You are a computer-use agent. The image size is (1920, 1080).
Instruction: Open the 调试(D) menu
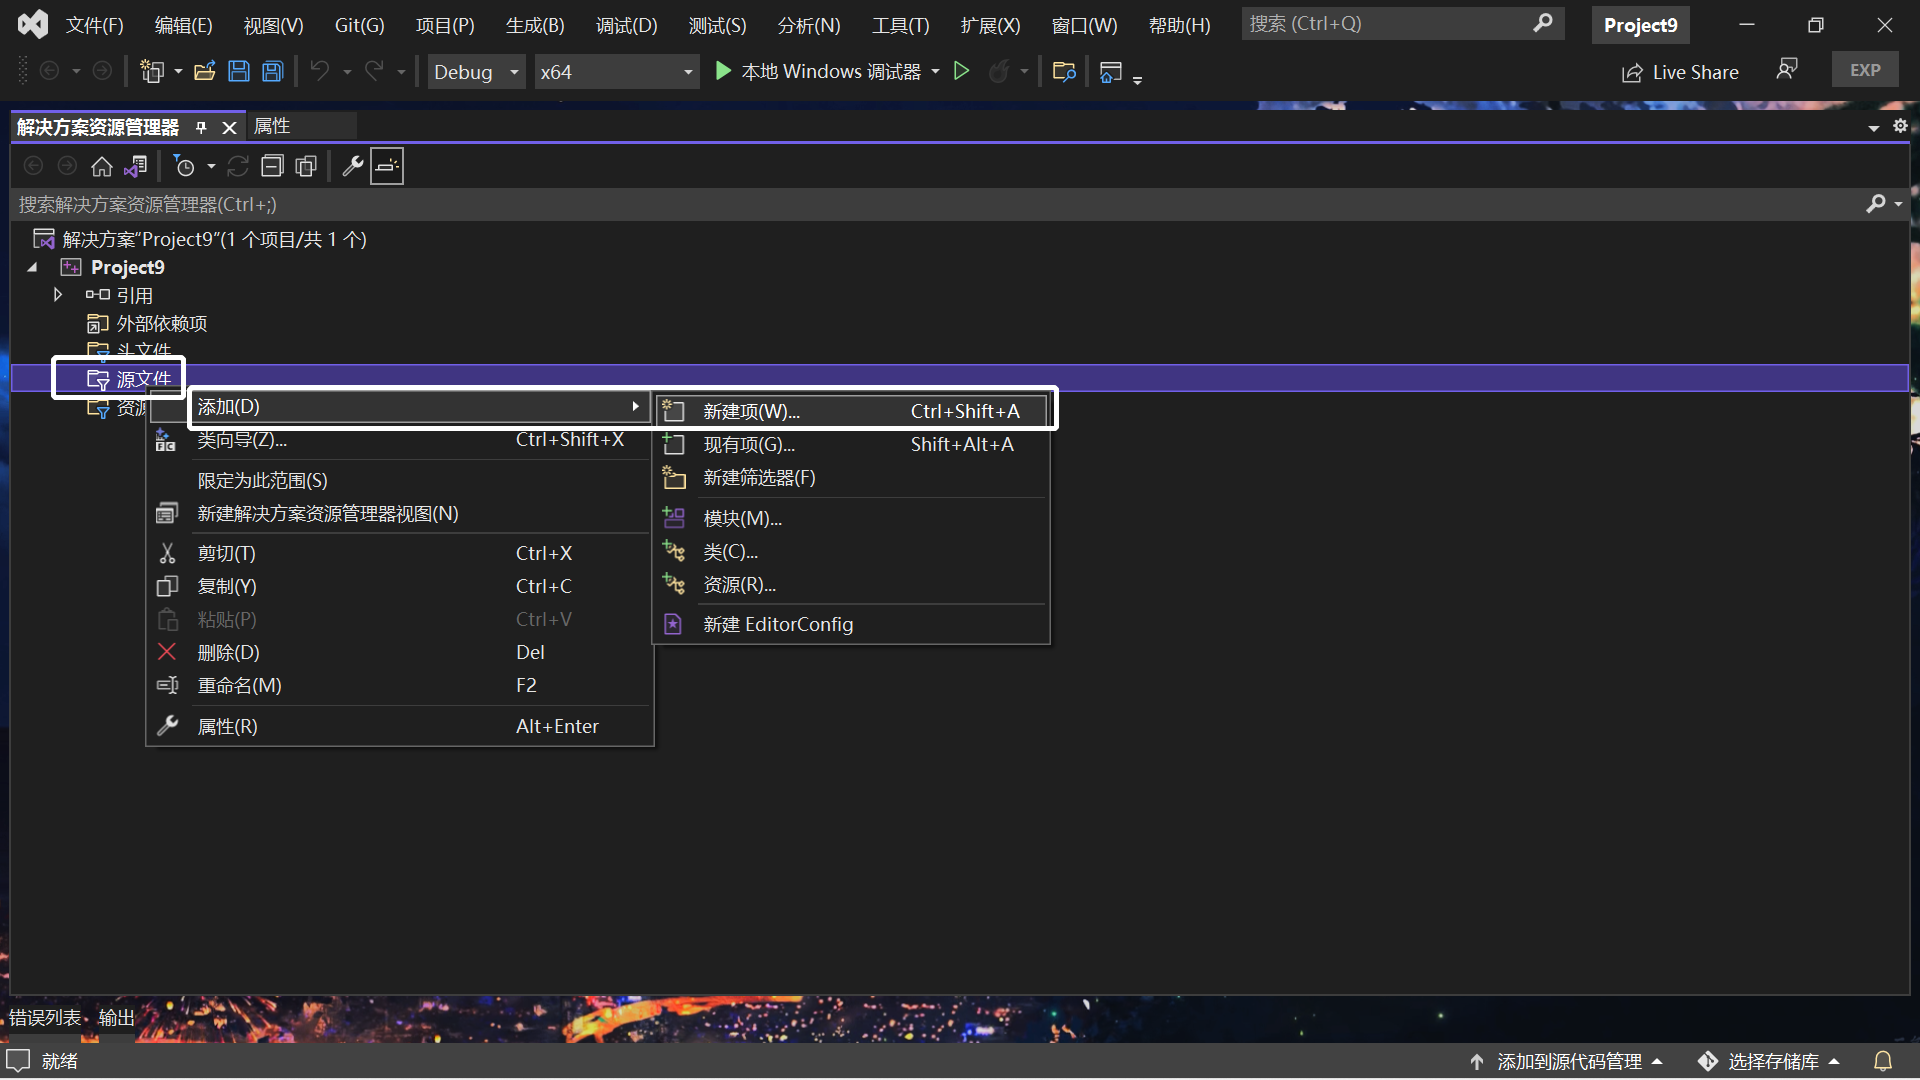tap(626, 24)
